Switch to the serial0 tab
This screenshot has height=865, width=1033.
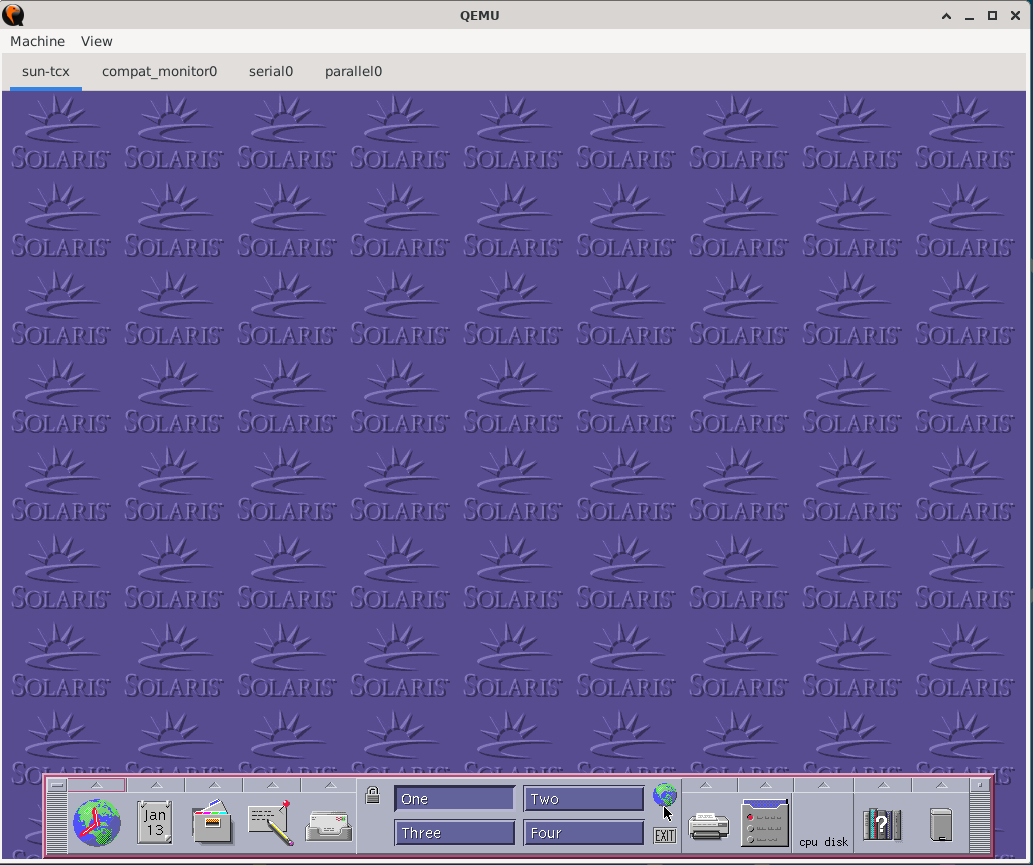(271, 71)
